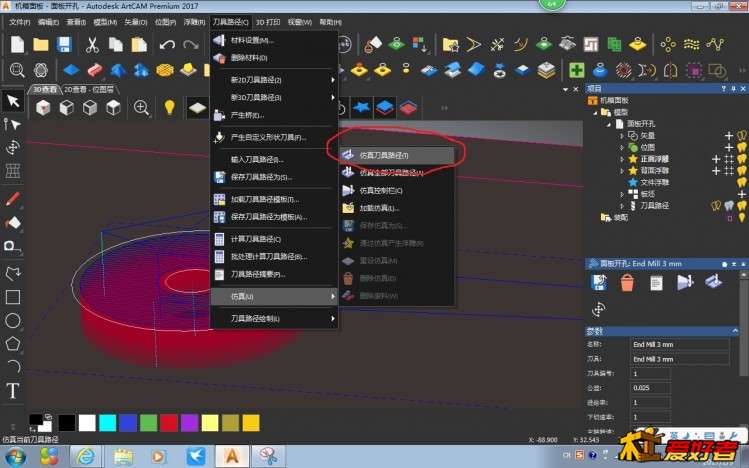The image size is (749, 468).
Task: Click the New Model file icon
Action: [17, 44]
